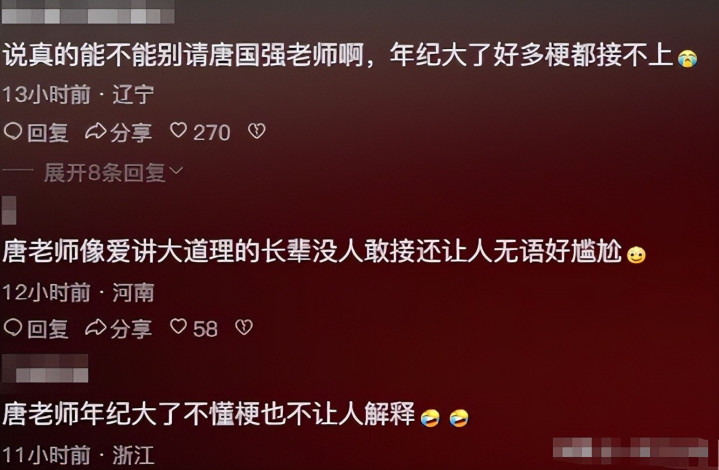Open the second commenter's blurred avatar
The image size is (719, 470).
tap(9, 210)
